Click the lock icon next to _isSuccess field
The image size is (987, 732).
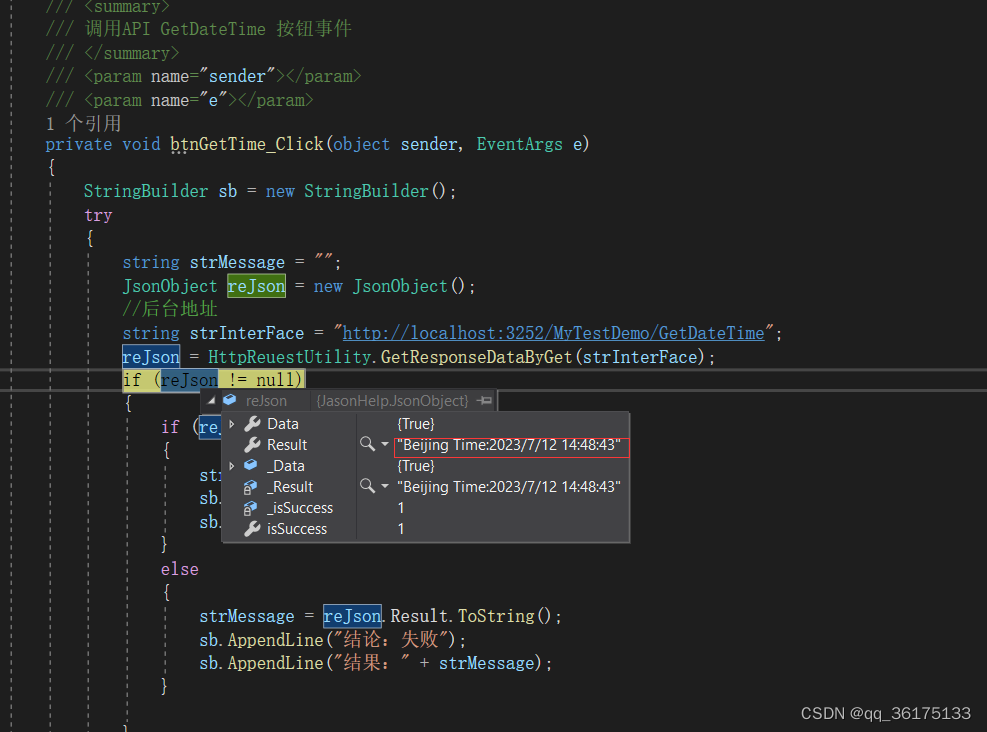(x=248, y=508)
